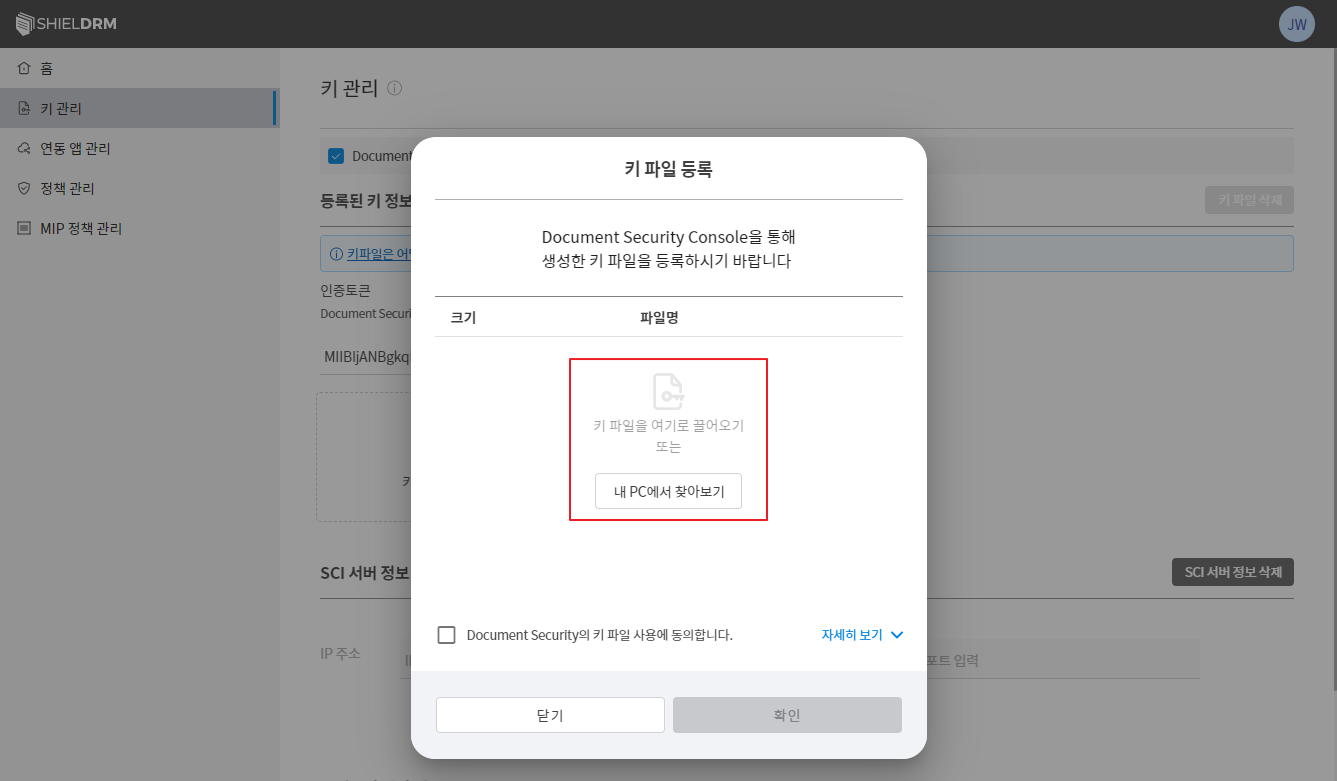Image resolution: width=1337 pixels, height=781 pixels.
Task: Click the 키 파일 등록 dialog title
Action: pyautogui.click(x=668, y=170)
